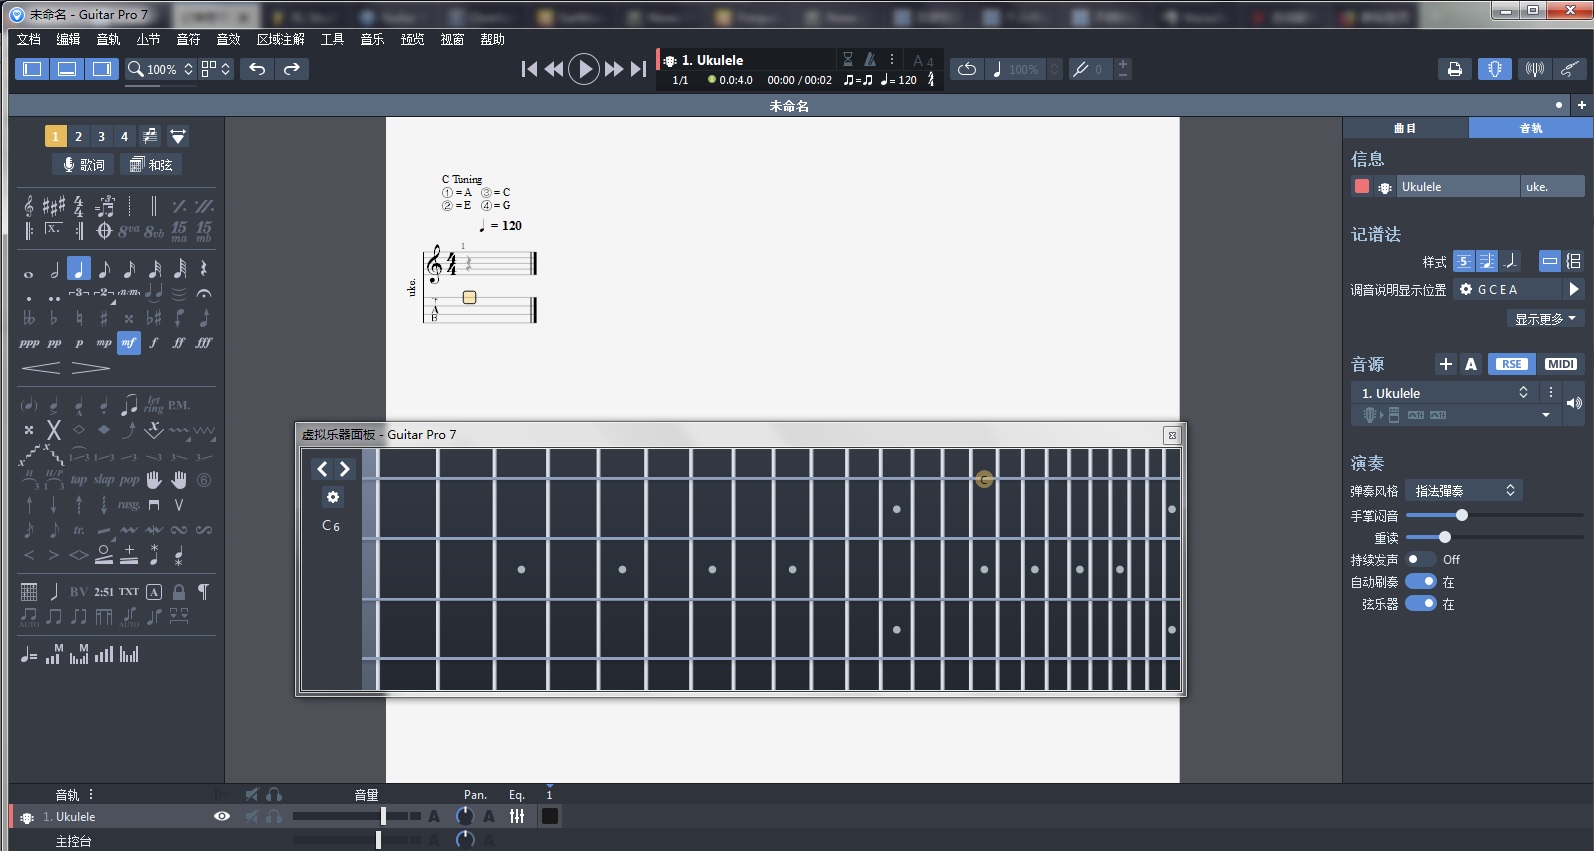This screenshot has height=851, width=1594.
Task: Go to the previous position arrow in panel
Action: point(322,469)
